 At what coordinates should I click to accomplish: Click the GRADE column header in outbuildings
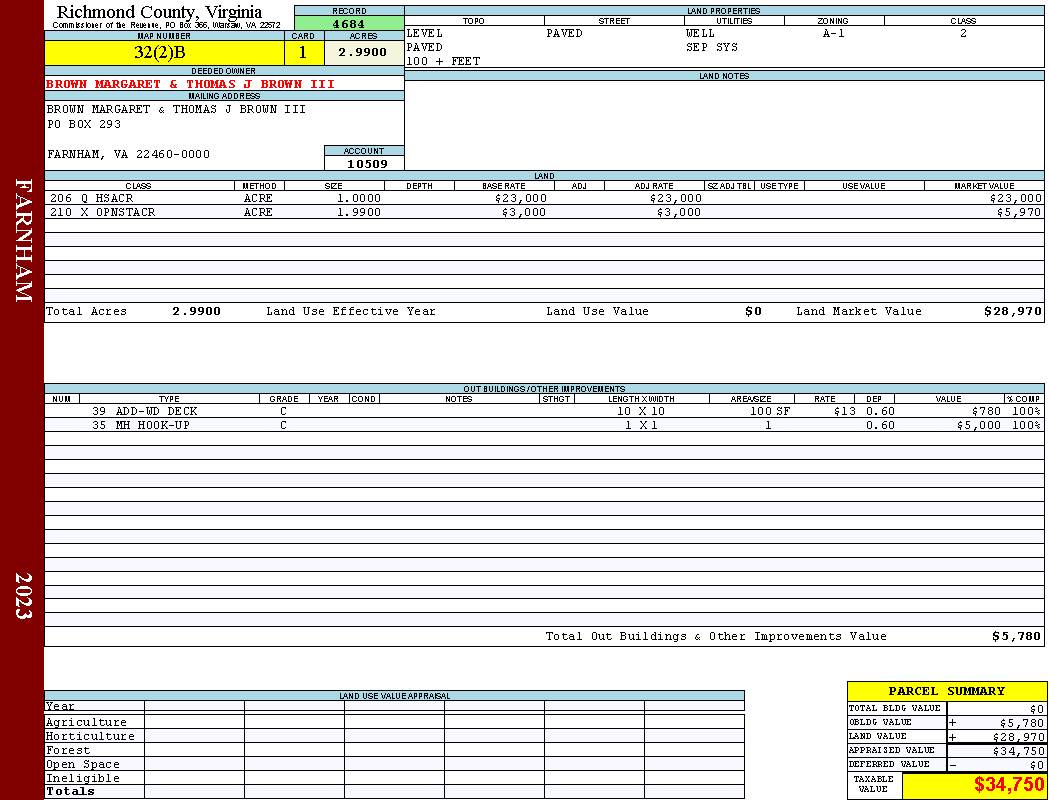[284, 399]
